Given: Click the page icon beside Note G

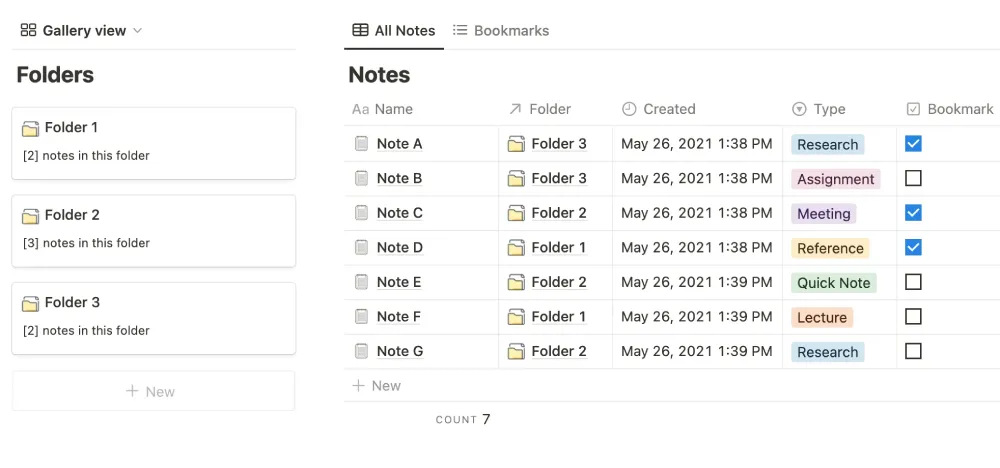Looking at the screenshot, I should 361,351.
